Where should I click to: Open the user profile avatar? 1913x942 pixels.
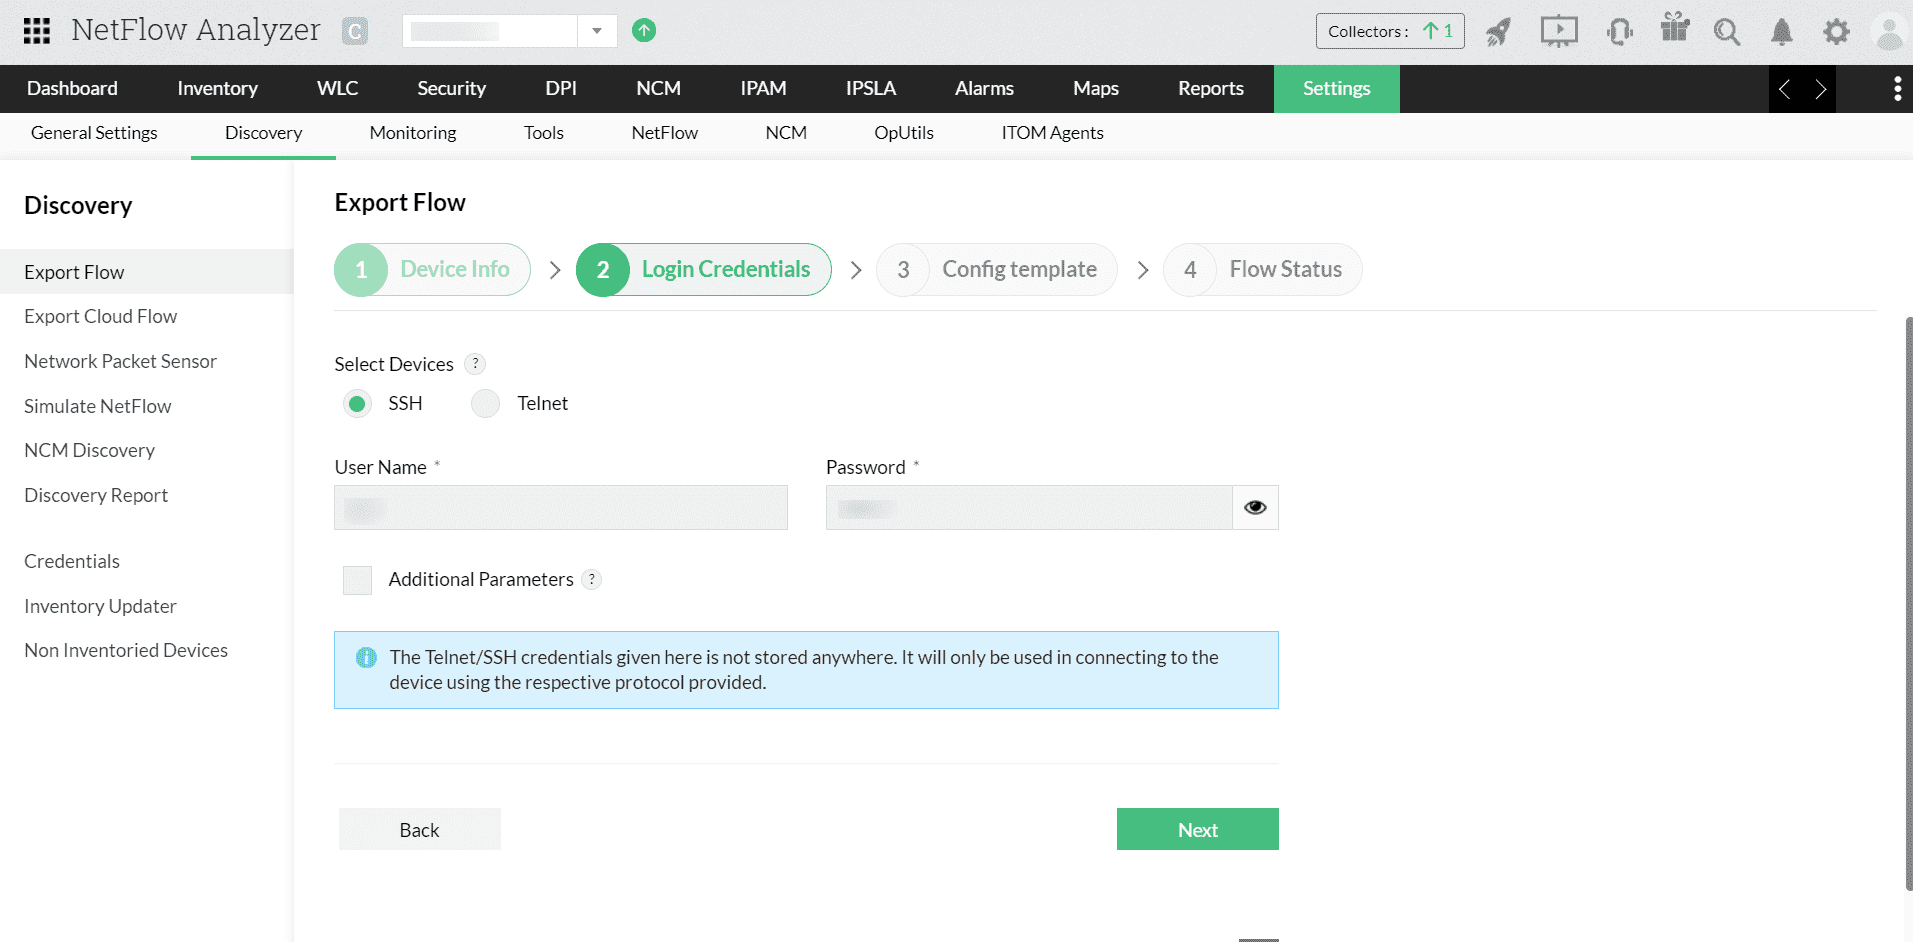(1890, 32)
